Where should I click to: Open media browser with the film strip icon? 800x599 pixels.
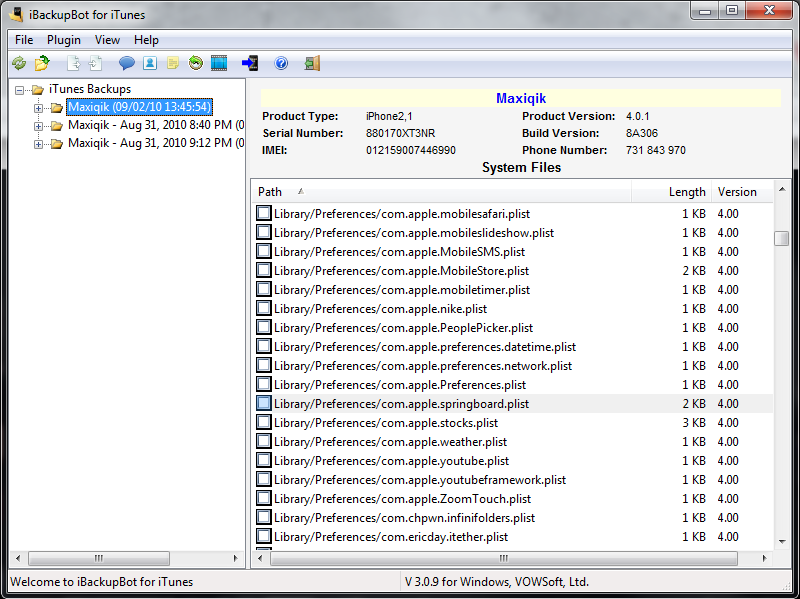click(219, 63)
